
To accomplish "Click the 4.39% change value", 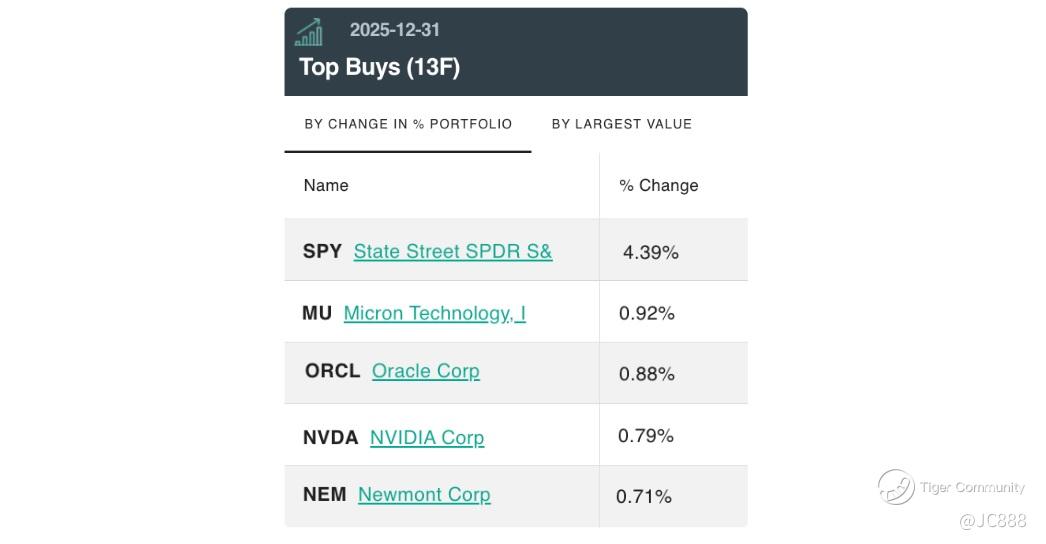I will pos(650,252).
